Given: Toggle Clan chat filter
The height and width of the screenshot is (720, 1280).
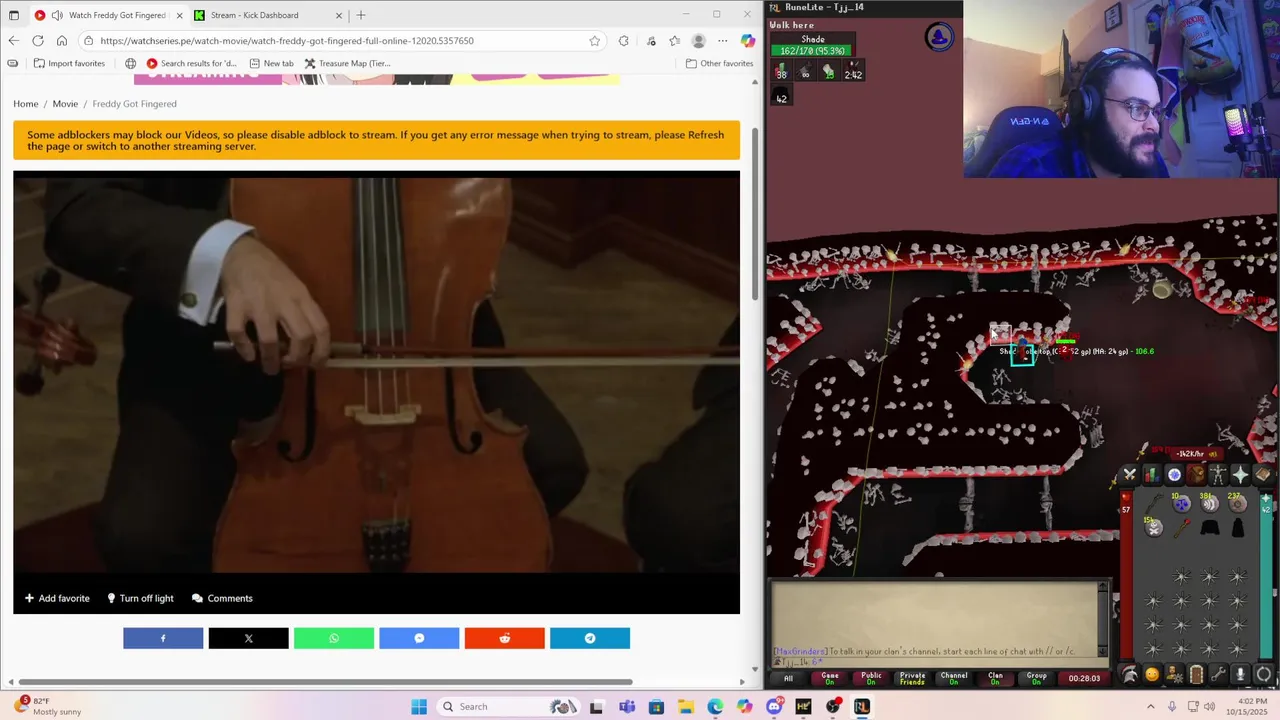Looking at the screenshot, I should point(995,678).
